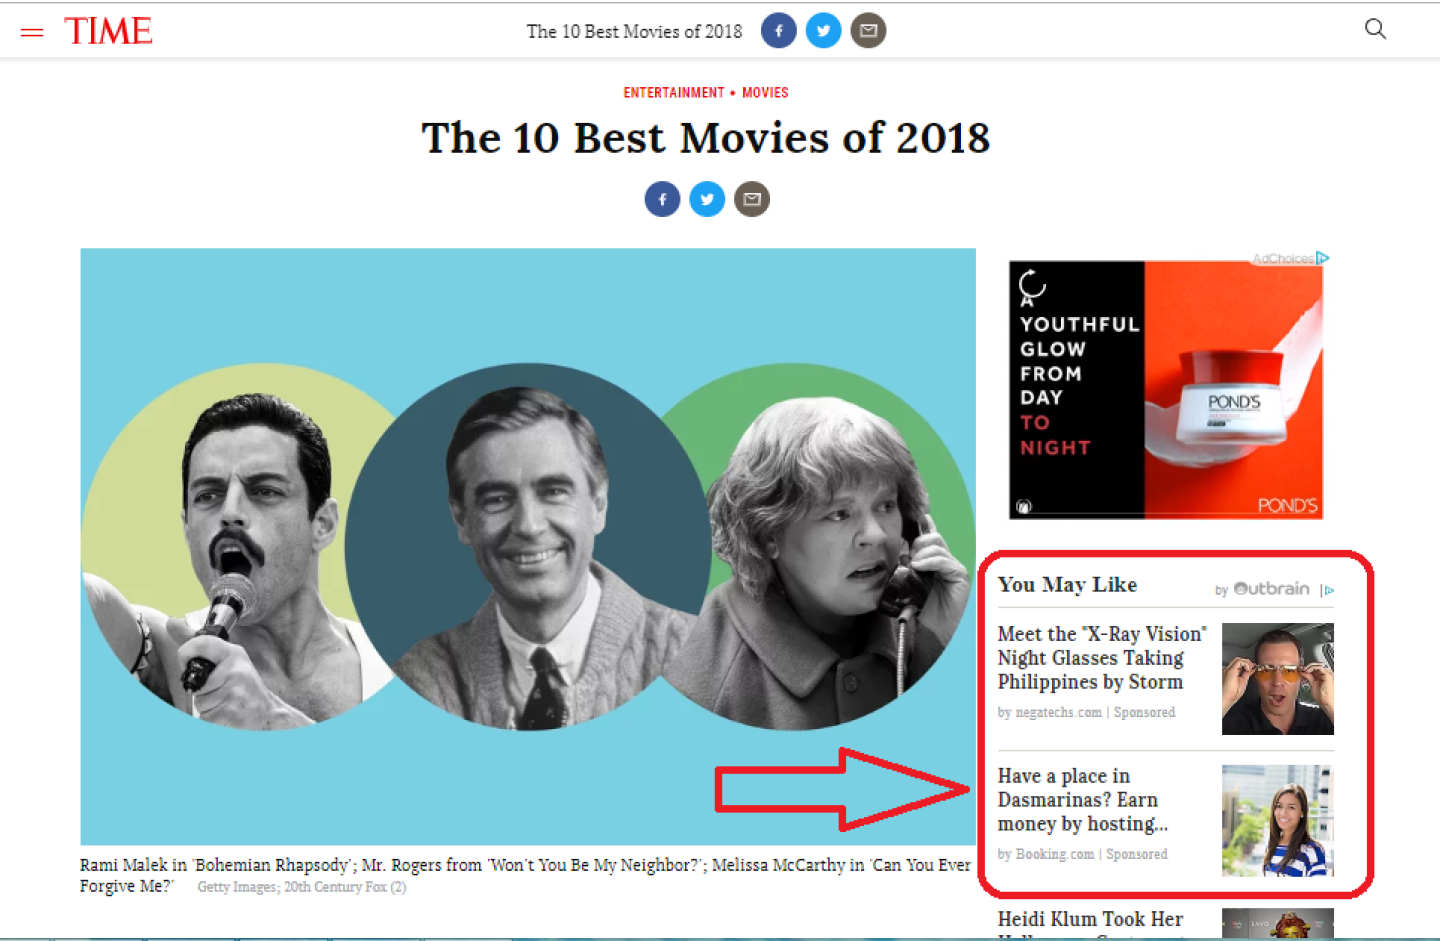Image resolution: width=1440 pixels, height=941 pixels.
Task: Open the hamburger menu beside TIME logo
Action: click(x=32, y=32)
